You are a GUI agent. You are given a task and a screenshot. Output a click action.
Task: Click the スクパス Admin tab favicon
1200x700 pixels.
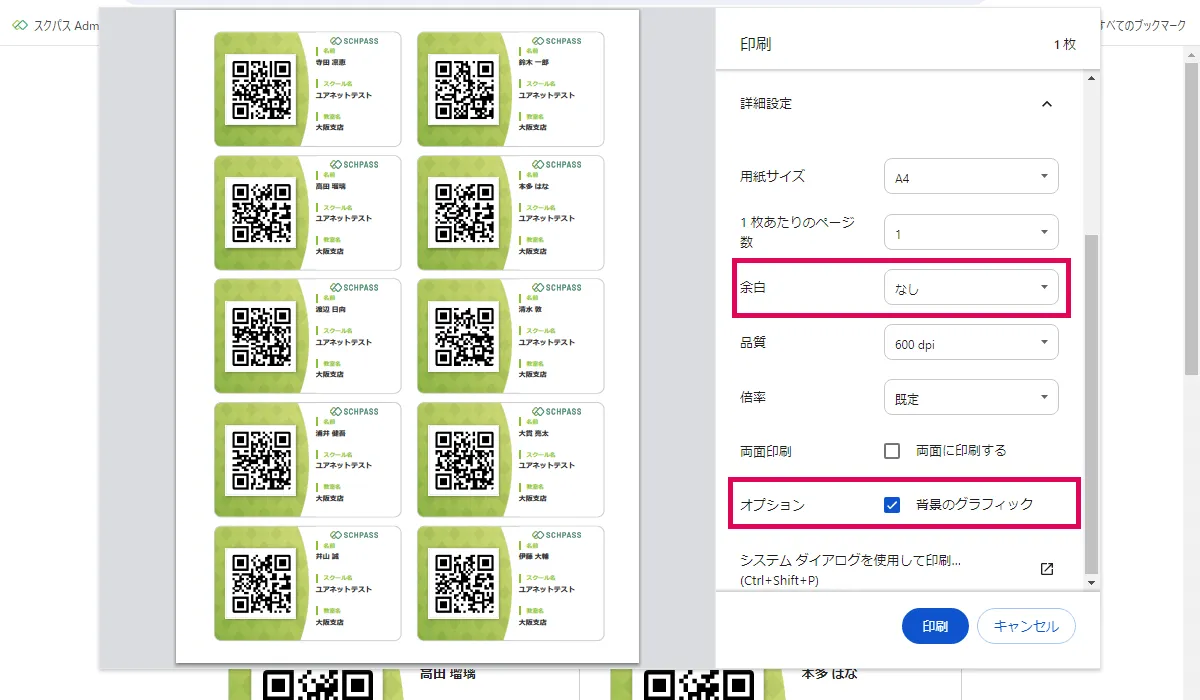19,25
